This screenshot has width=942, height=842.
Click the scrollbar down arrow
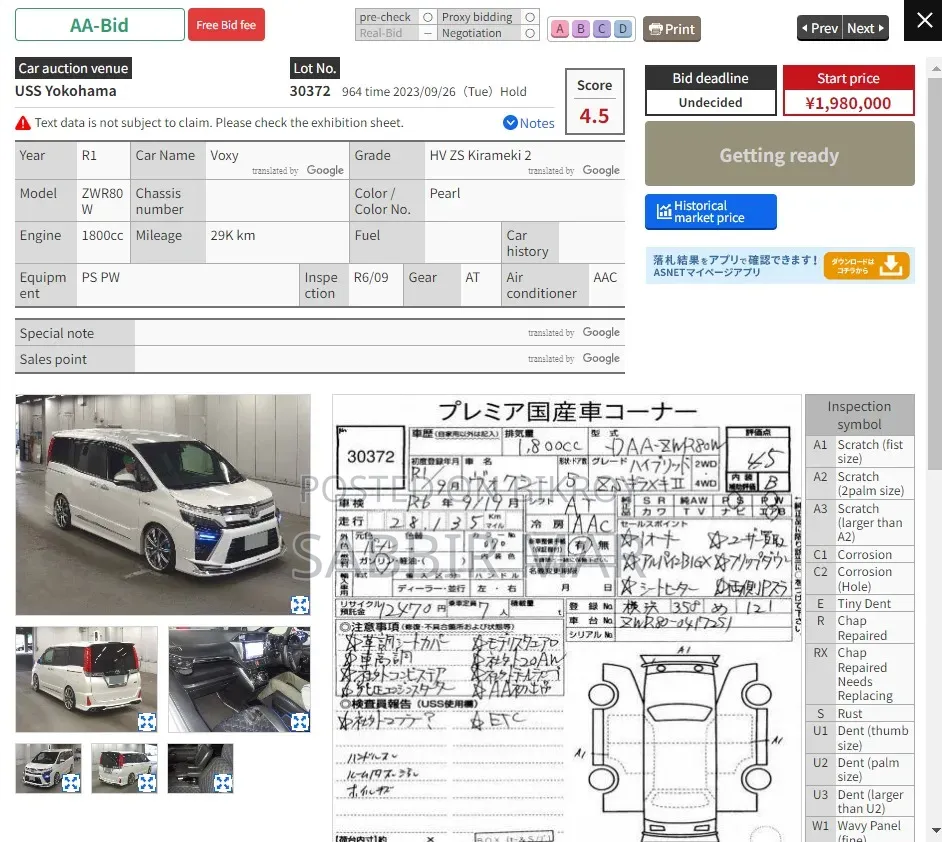coord(935,831)
